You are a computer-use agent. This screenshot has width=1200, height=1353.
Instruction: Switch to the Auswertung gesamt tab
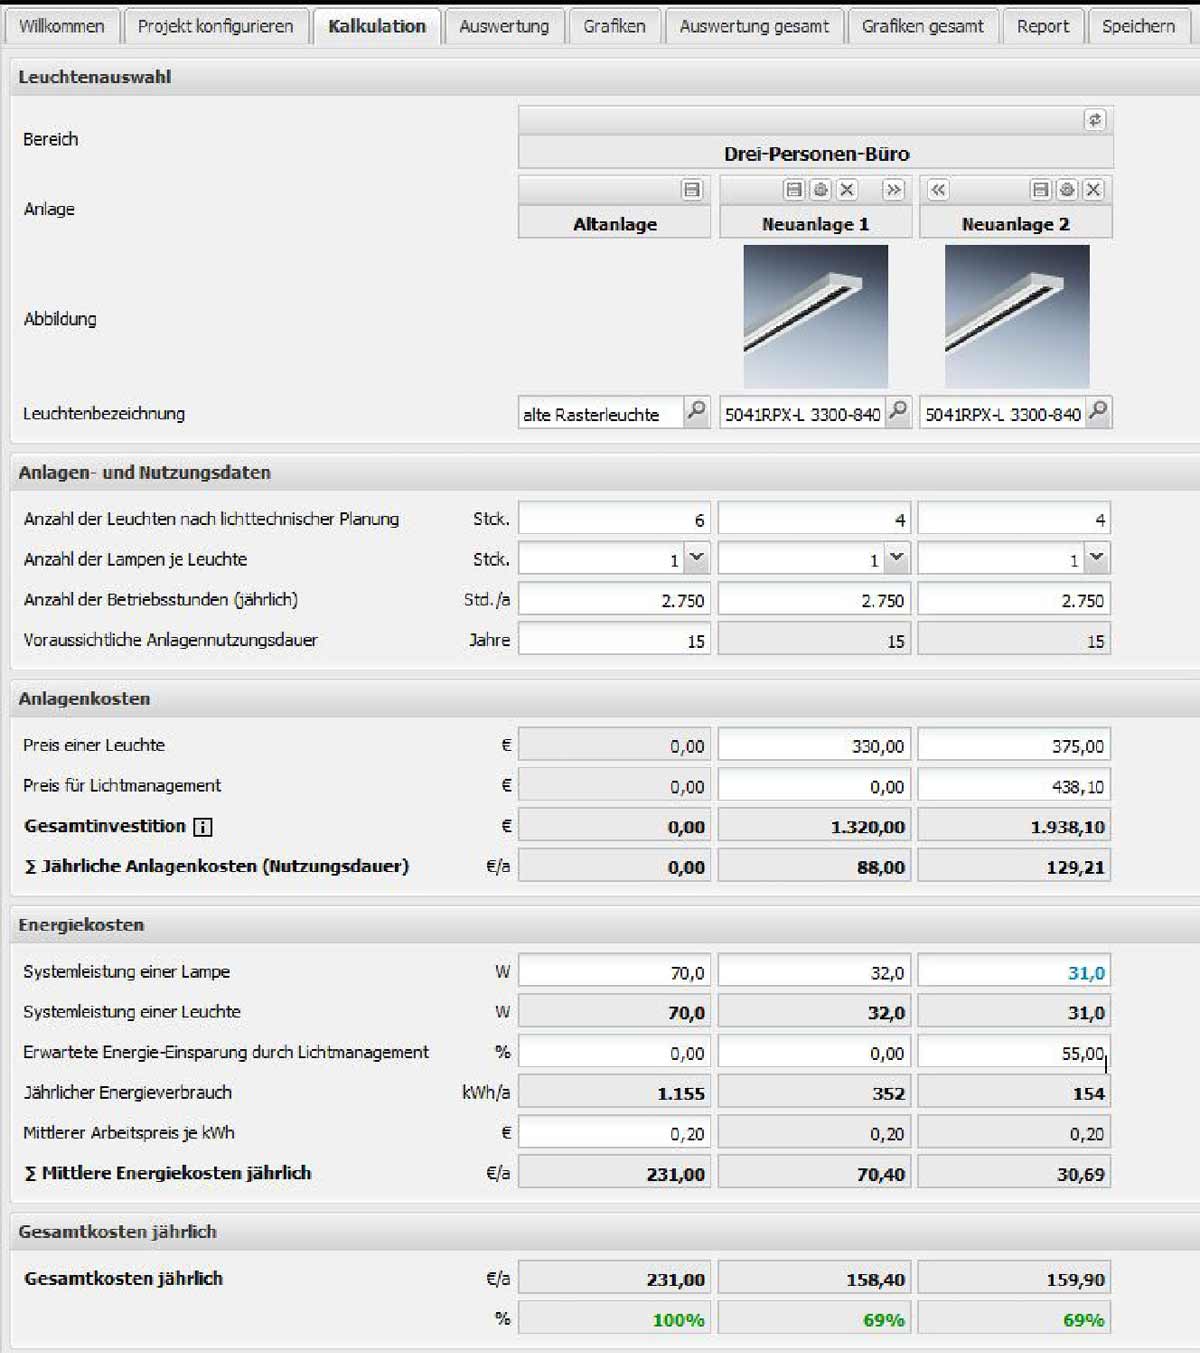(x=754, y=26)
